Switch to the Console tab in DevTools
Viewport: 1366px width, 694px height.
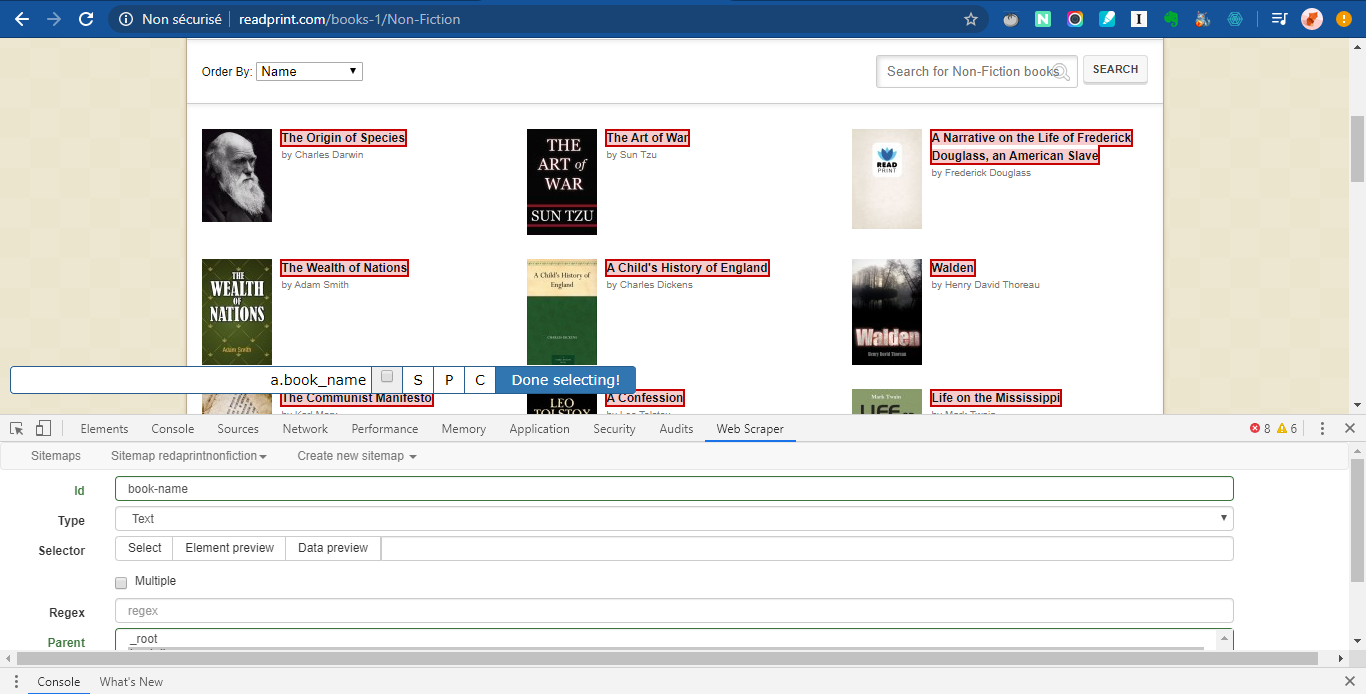(x=173, y=429)
